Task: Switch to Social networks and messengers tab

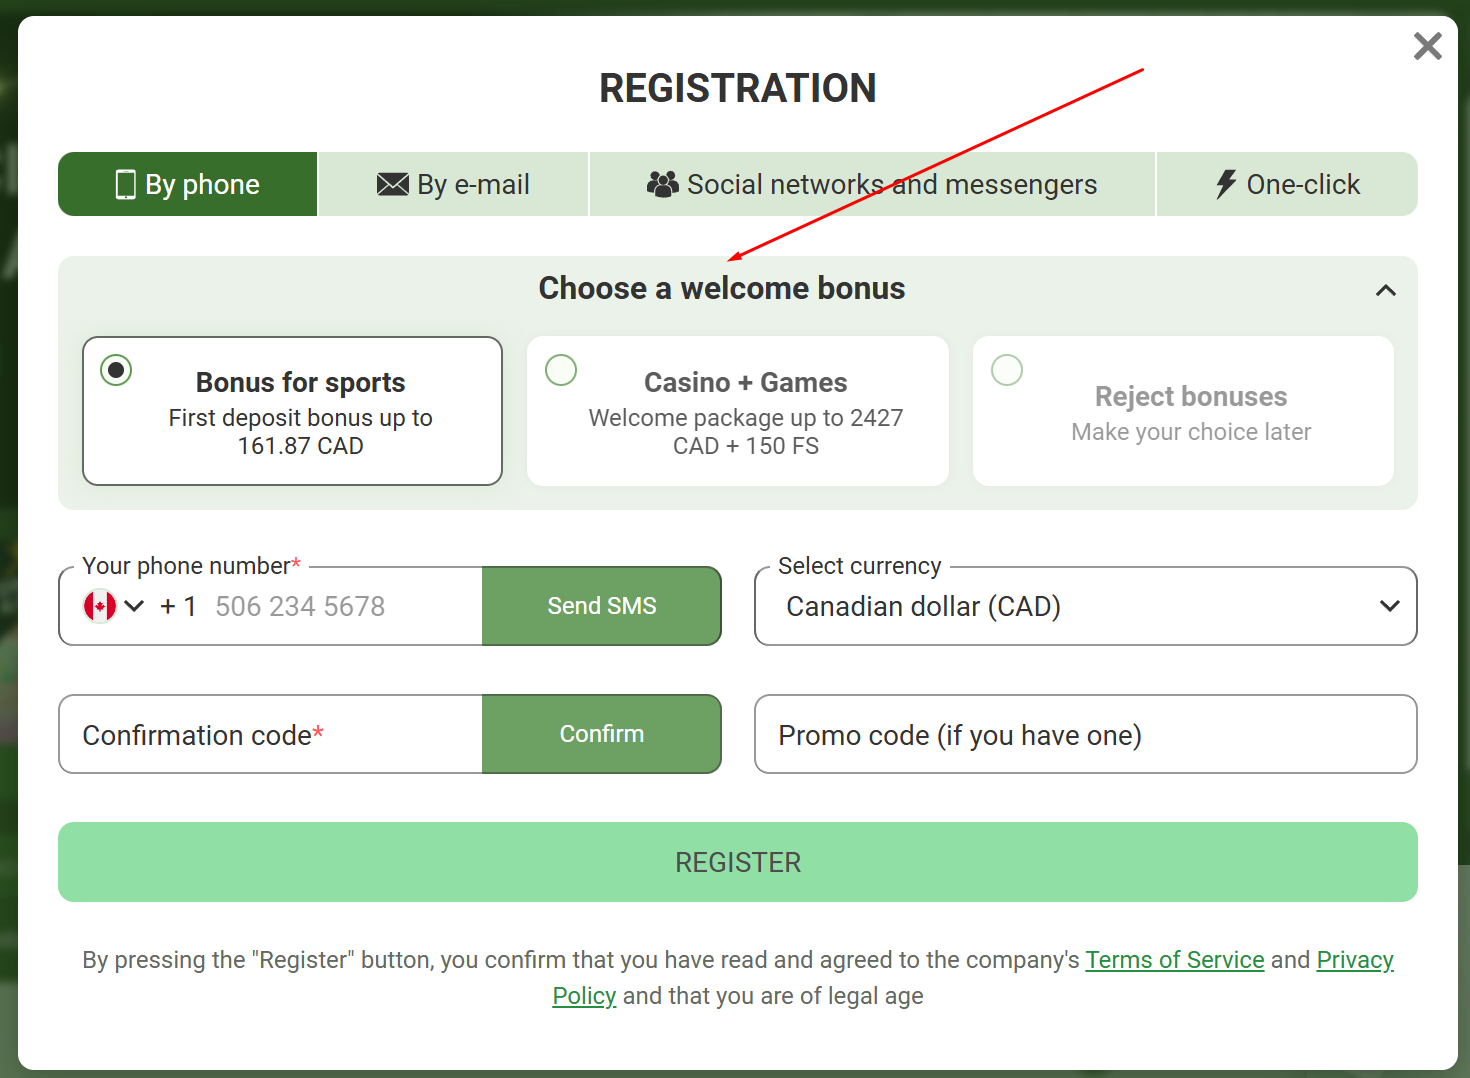Action: point(872,185)
